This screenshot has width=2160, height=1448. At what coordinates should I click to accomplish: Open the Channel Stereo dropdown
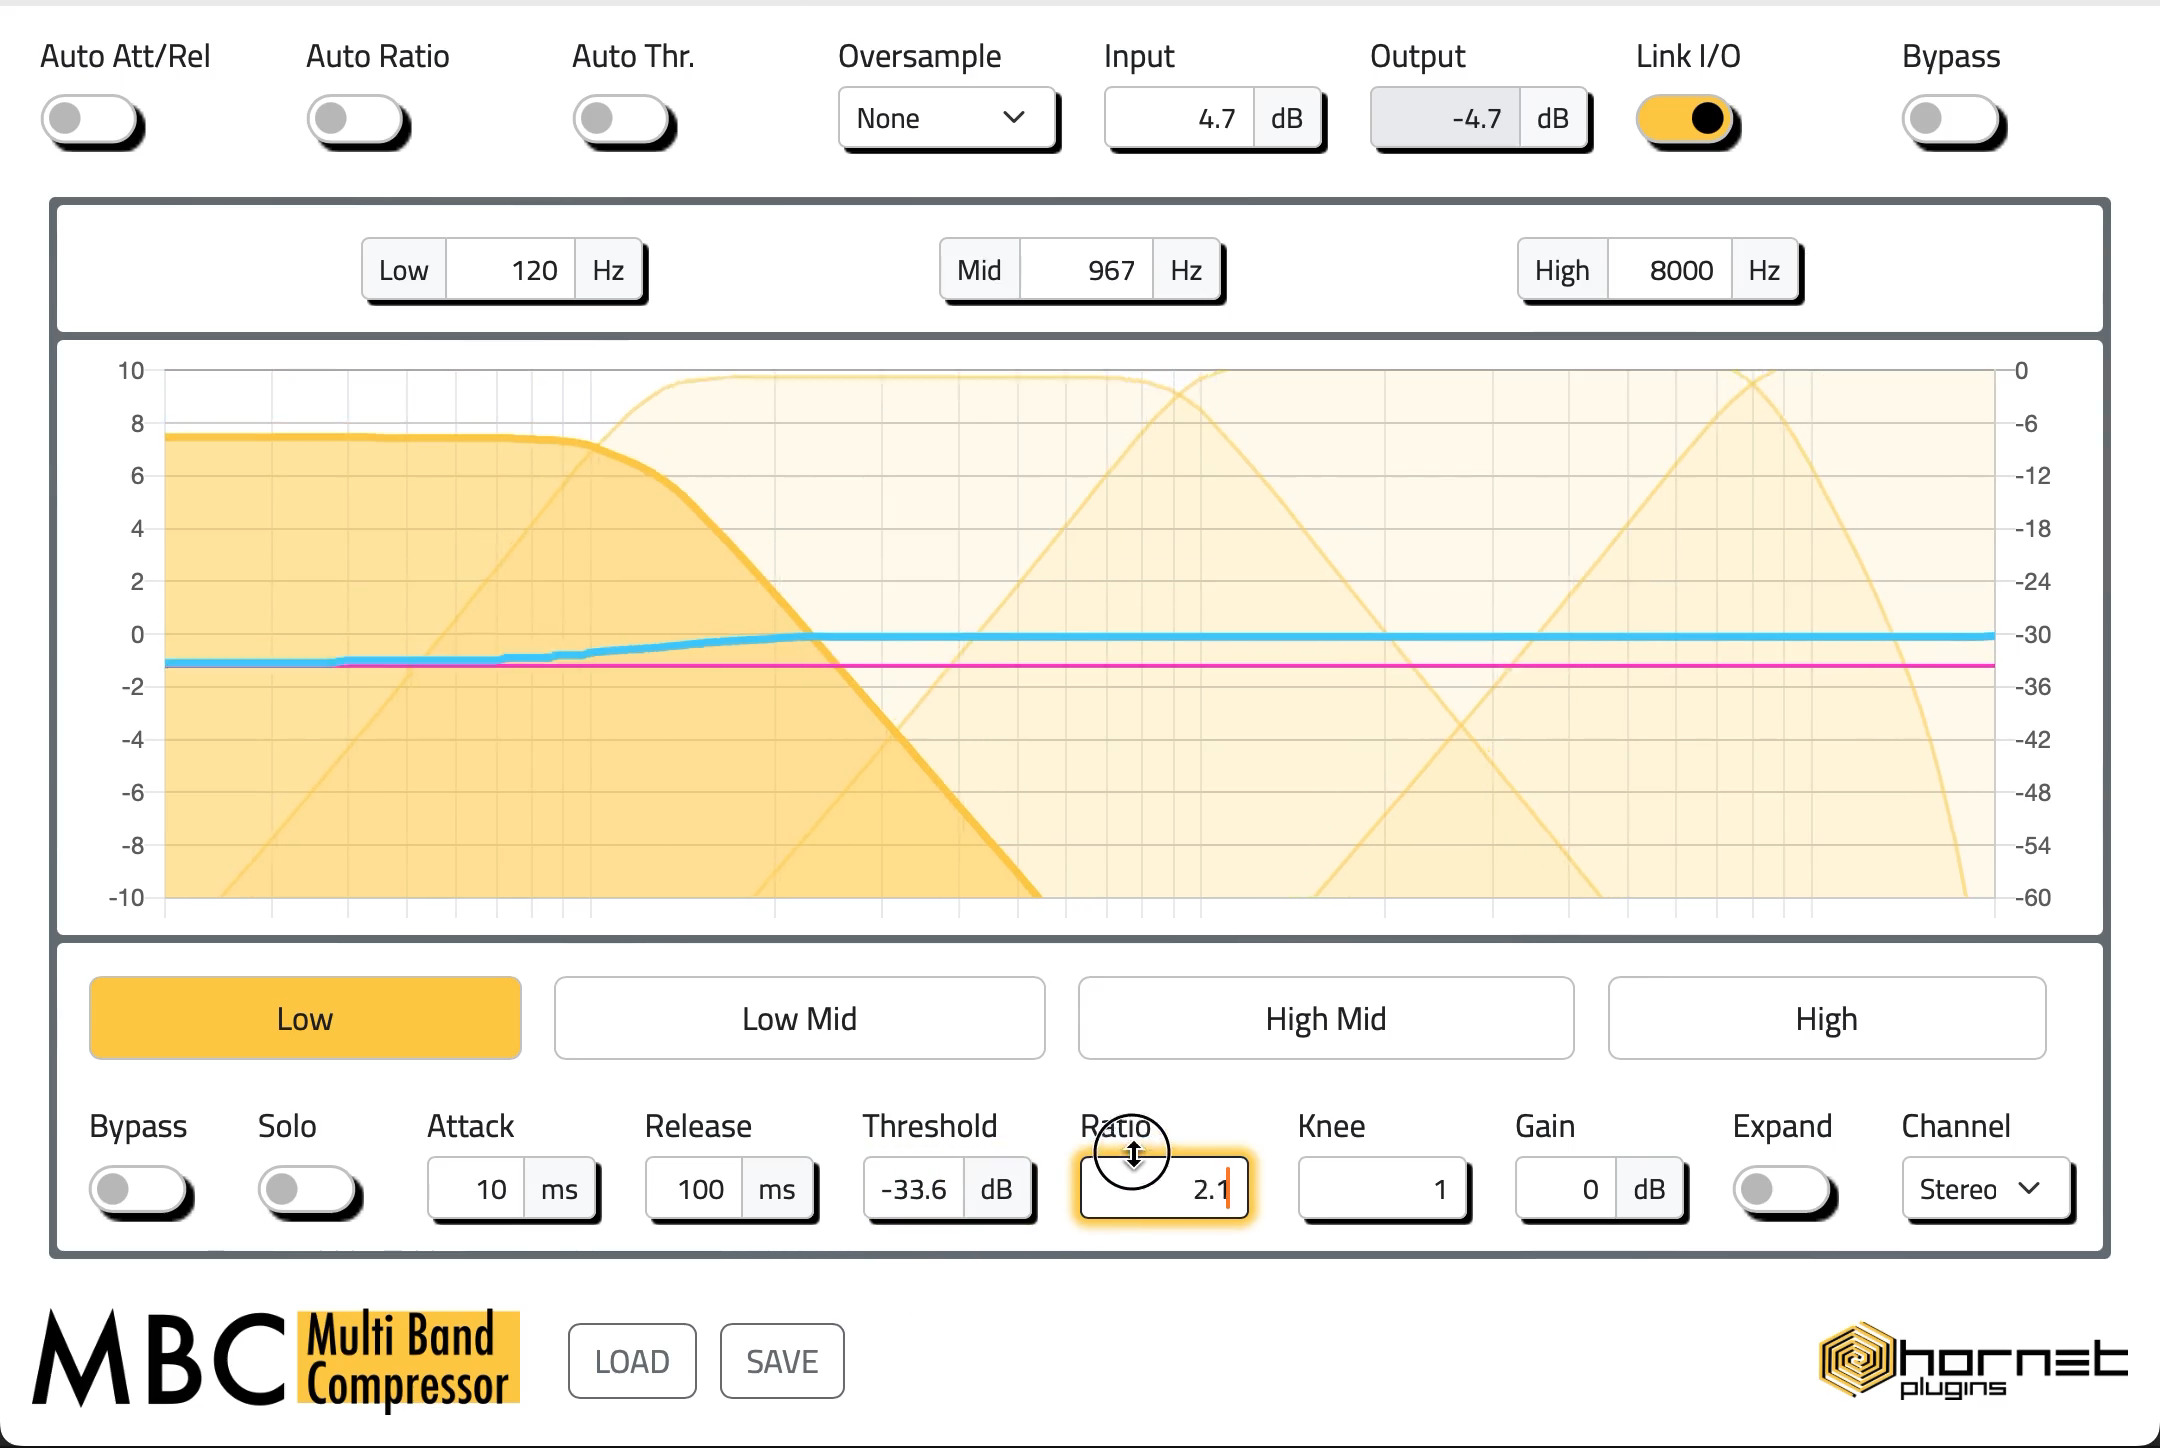point(1984,1189)
